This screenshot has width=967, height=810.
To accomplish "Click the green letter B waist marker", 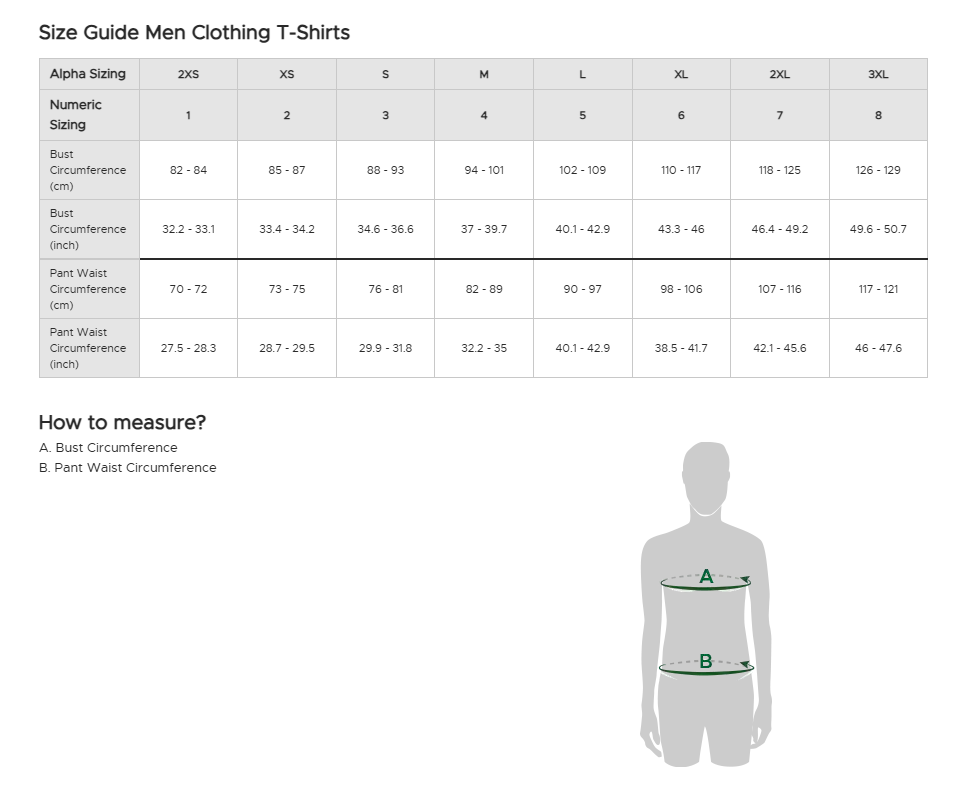I will point(706,661).
